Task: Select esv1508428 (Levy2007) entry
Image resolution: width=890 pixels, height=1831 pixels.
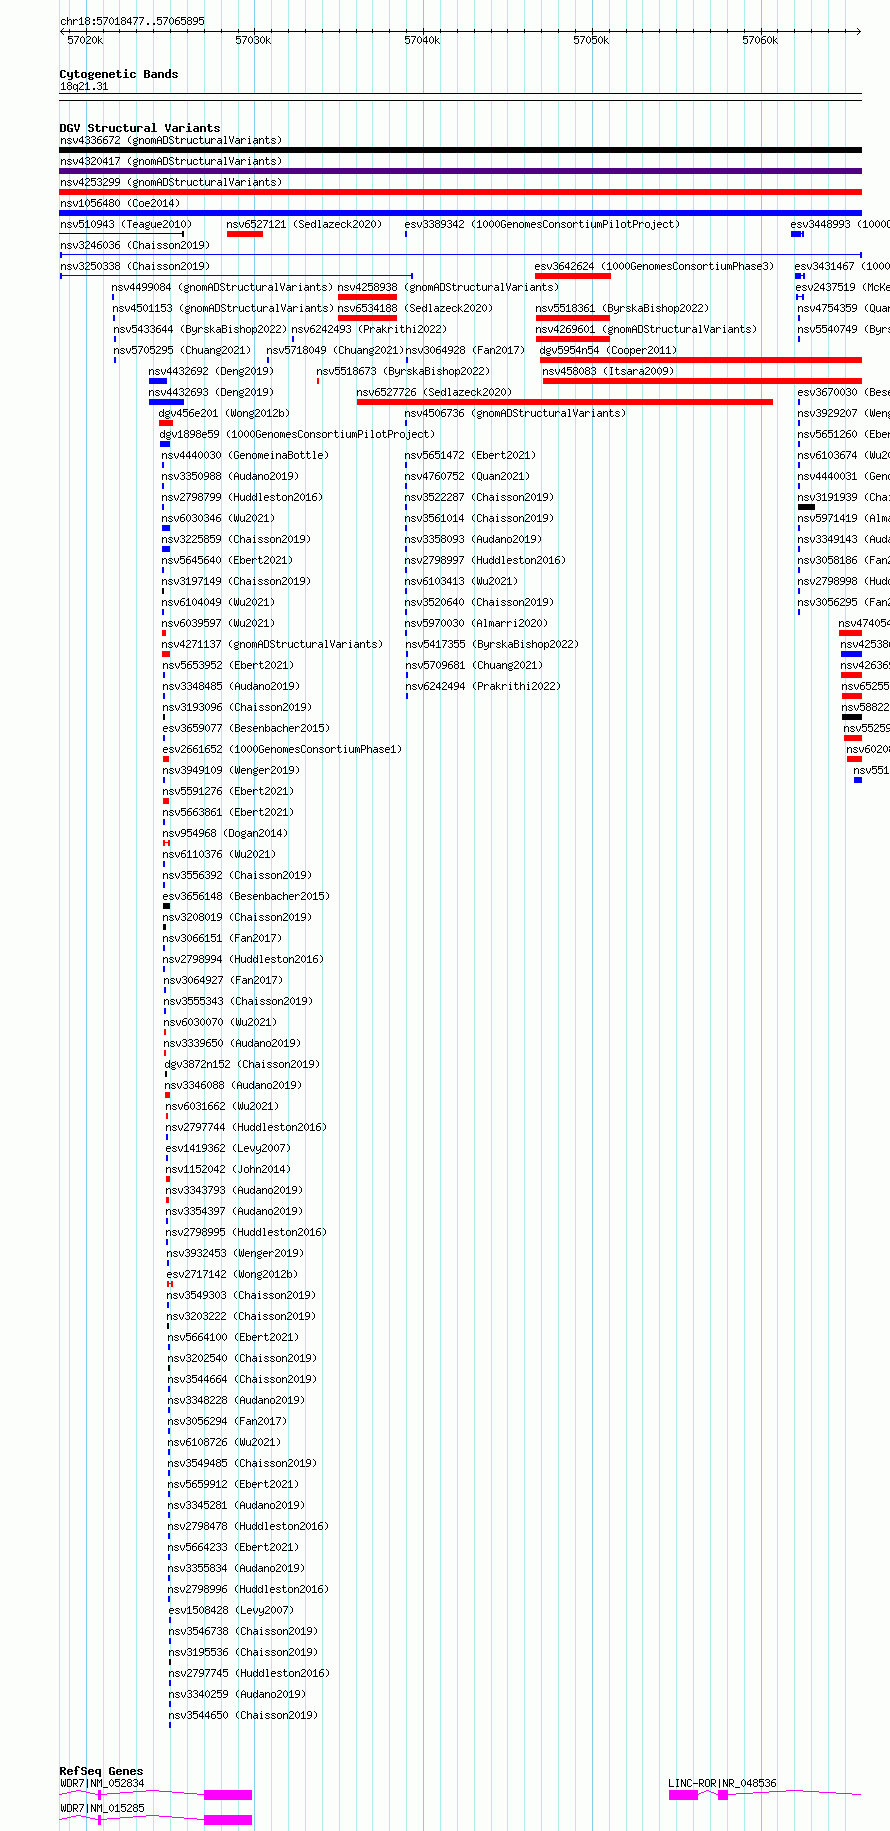Action: pos(231,1610)
